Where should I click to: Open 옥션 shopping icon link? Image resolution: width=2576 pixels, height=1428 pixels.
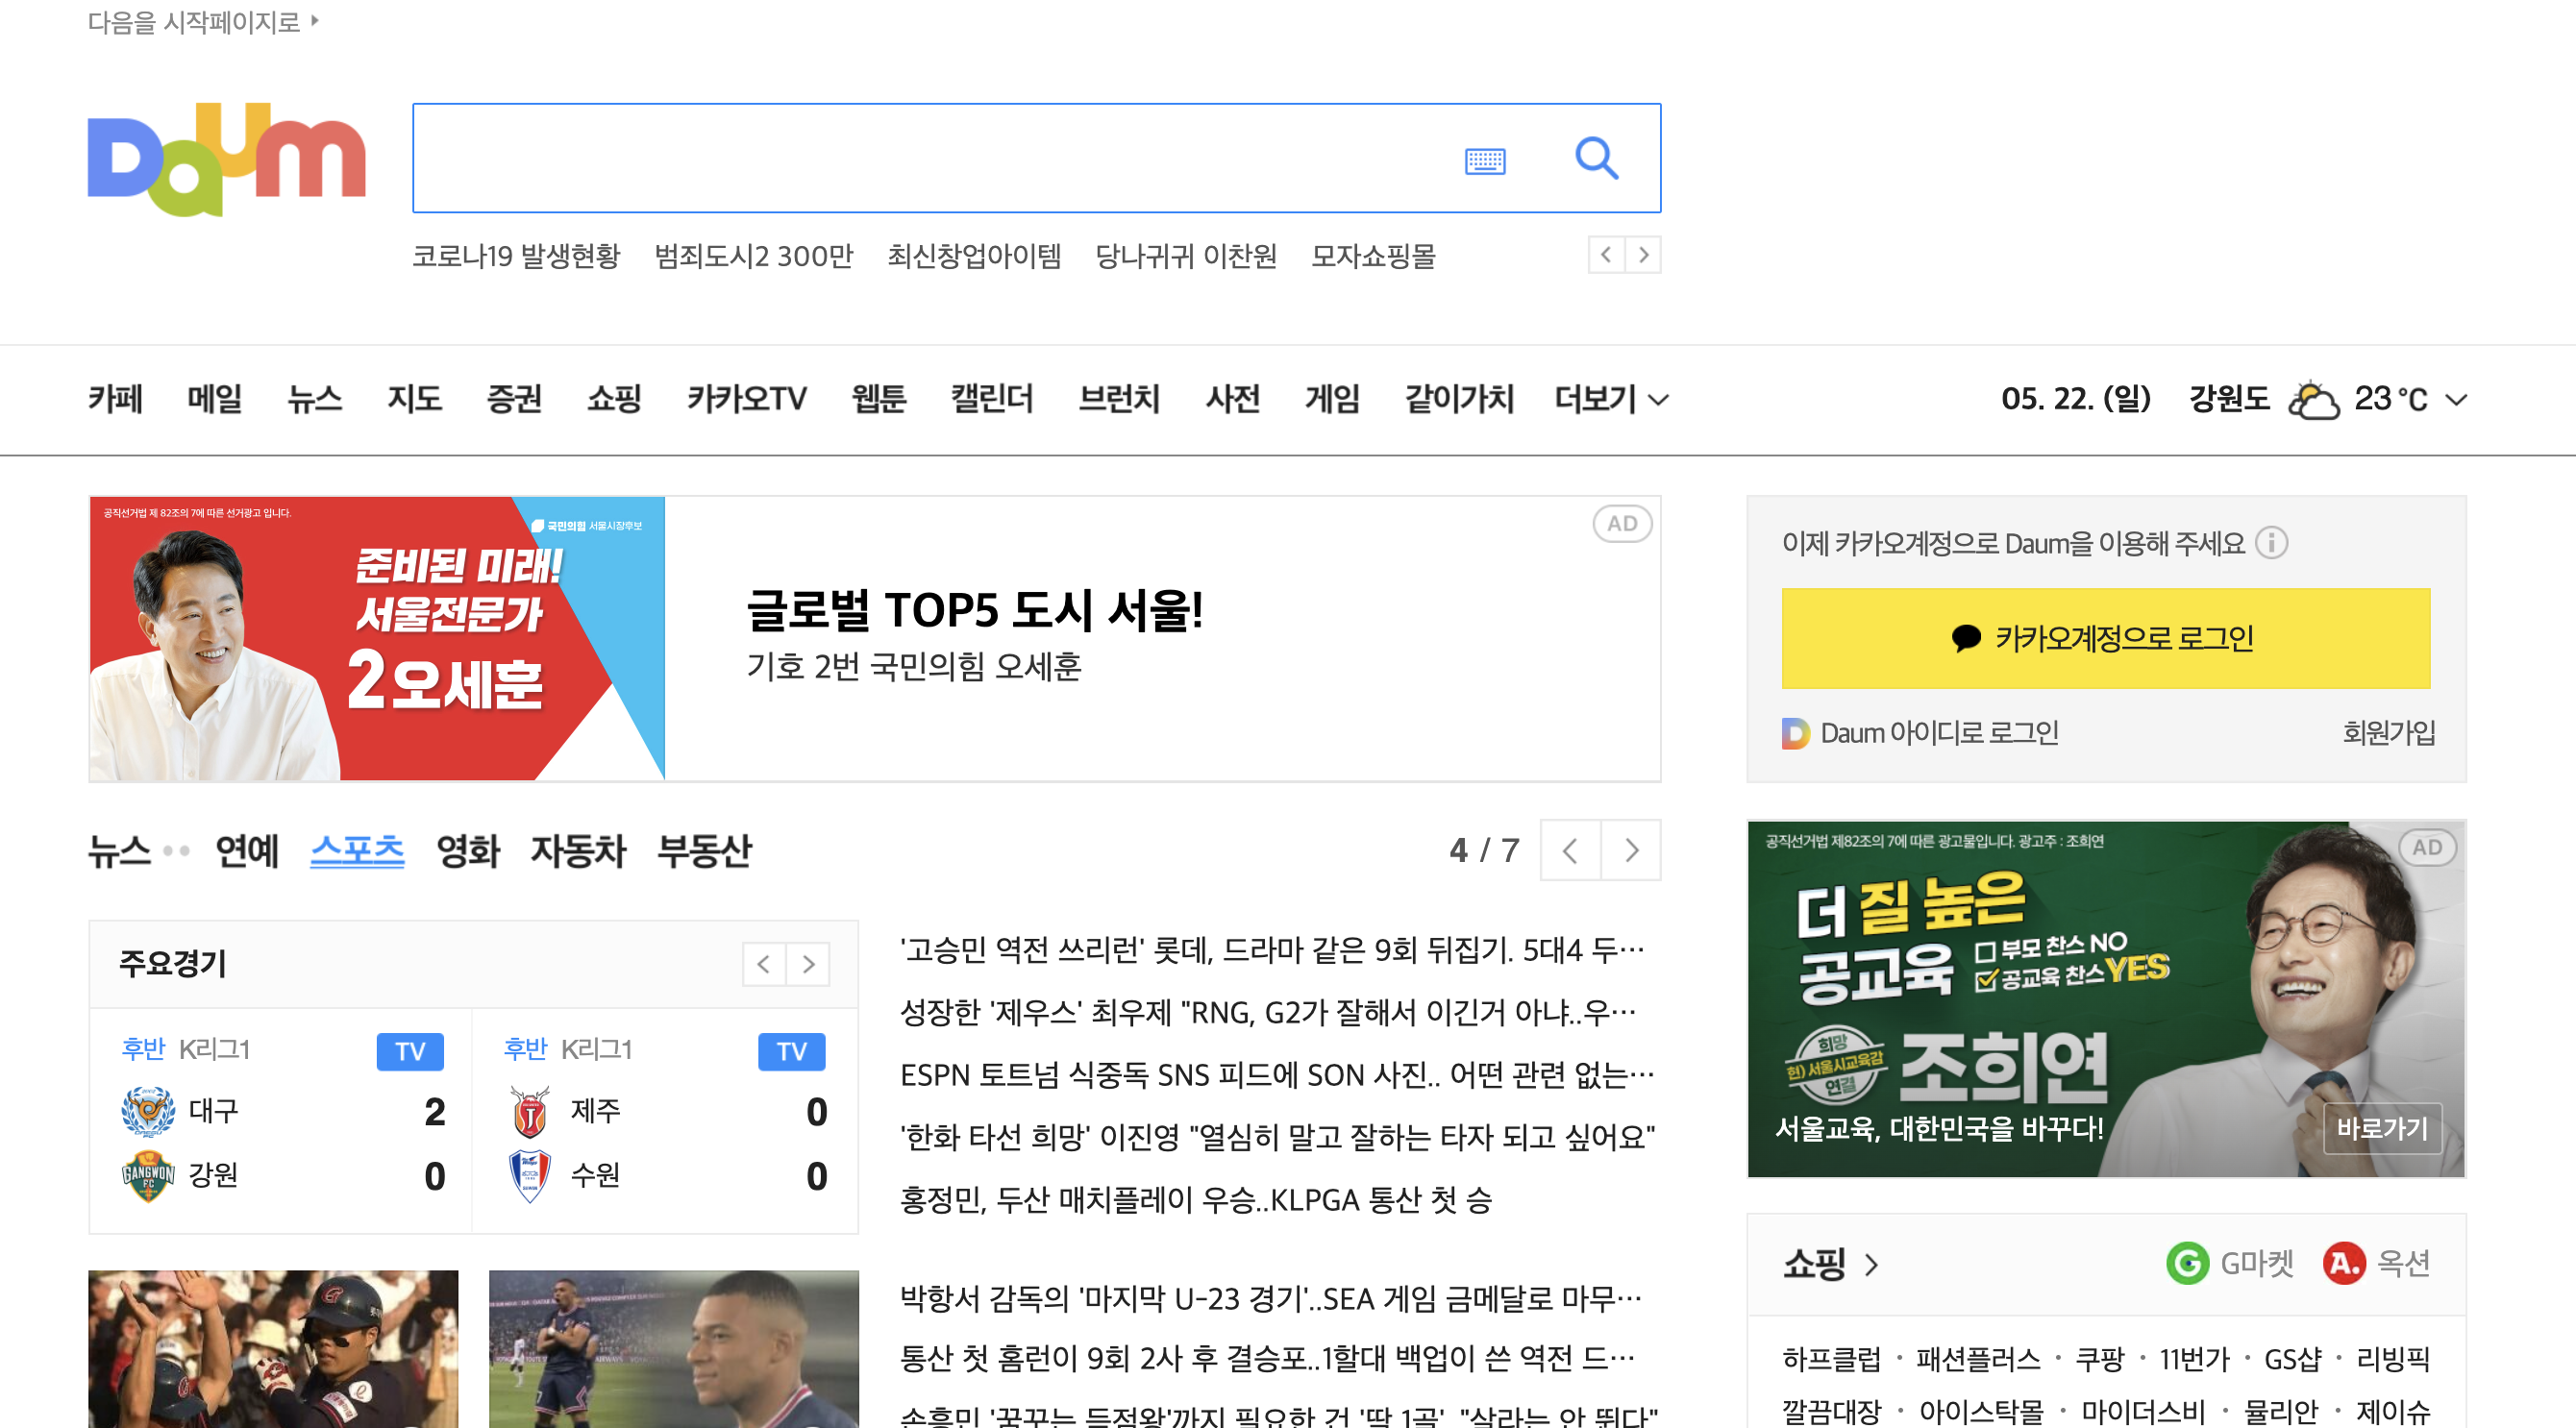2343,1263
